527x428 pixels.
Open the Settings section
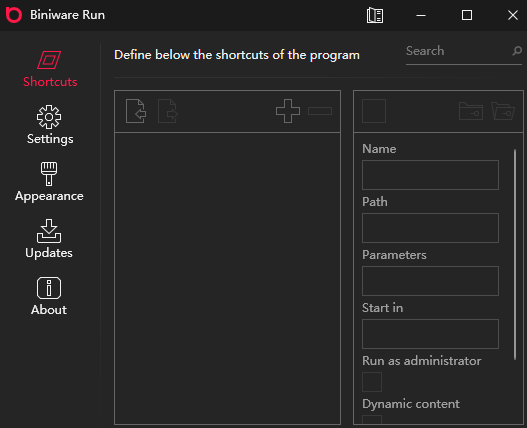click(50, 125)
